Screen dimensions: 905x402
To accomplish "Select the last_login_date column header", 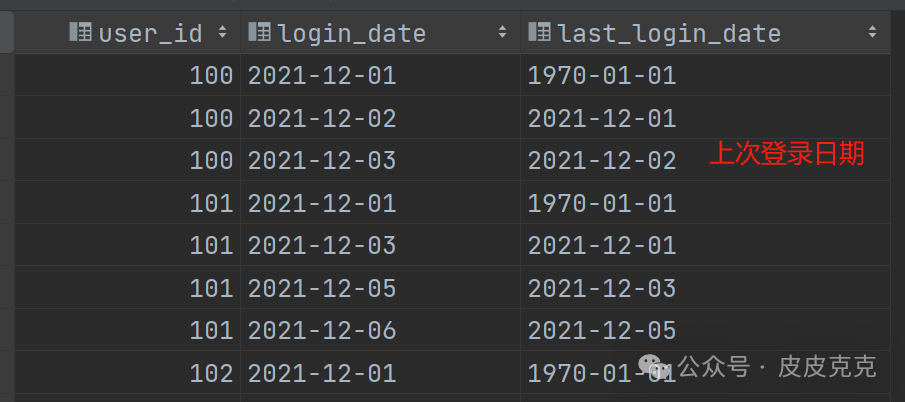I will (705, 33).
